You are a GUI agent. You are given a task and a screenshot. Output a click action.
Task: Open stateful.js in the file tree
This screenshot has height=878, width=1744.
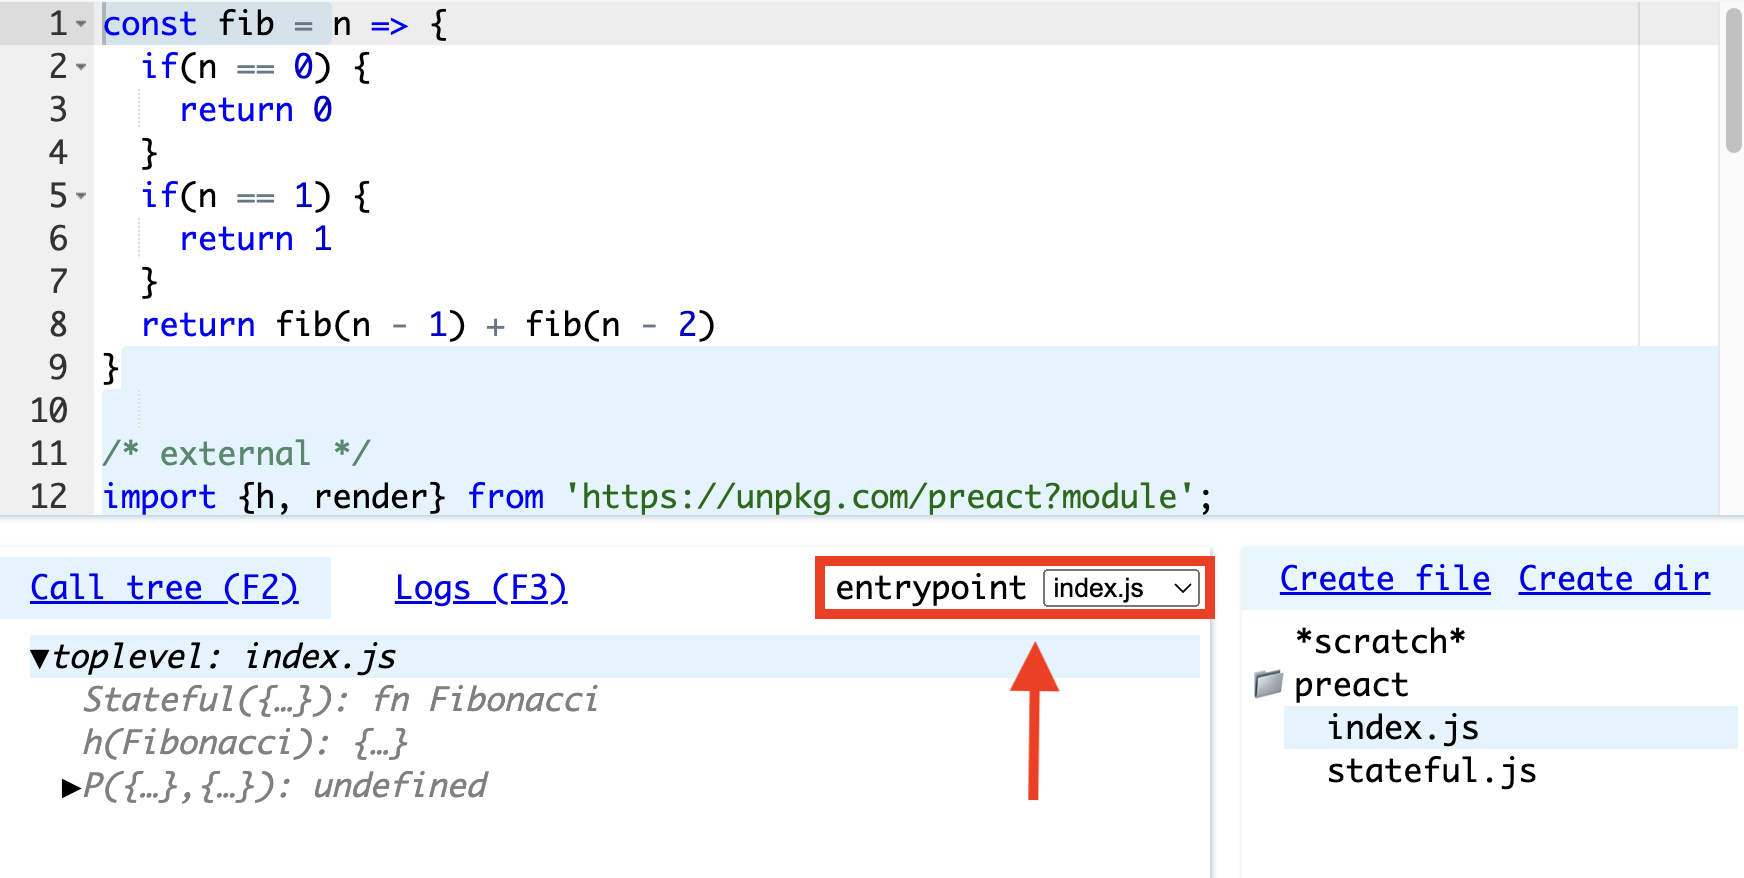click(1431, 771)
